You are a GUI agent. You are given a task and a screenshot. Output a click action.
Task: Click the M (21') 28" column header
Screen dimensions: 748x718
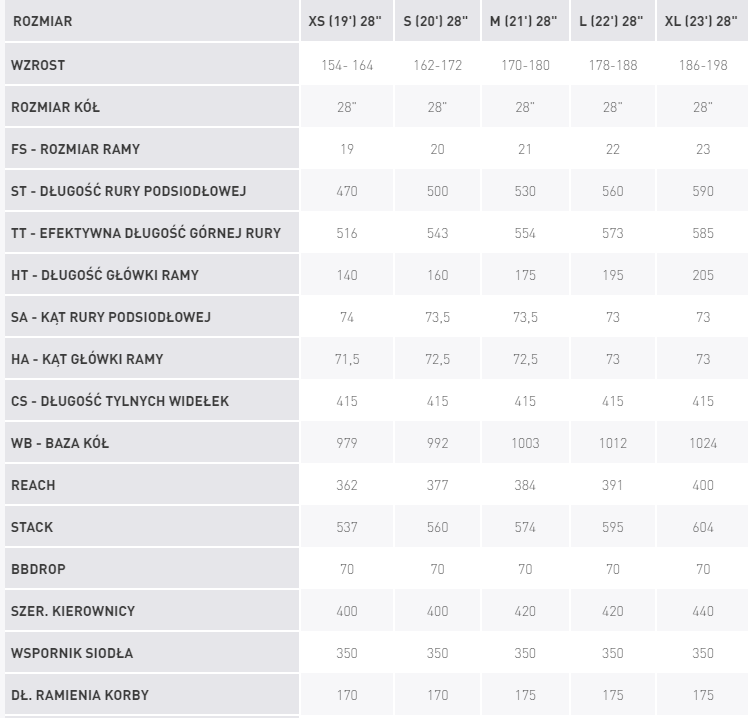pyautogui.click(x=526, y=21)
